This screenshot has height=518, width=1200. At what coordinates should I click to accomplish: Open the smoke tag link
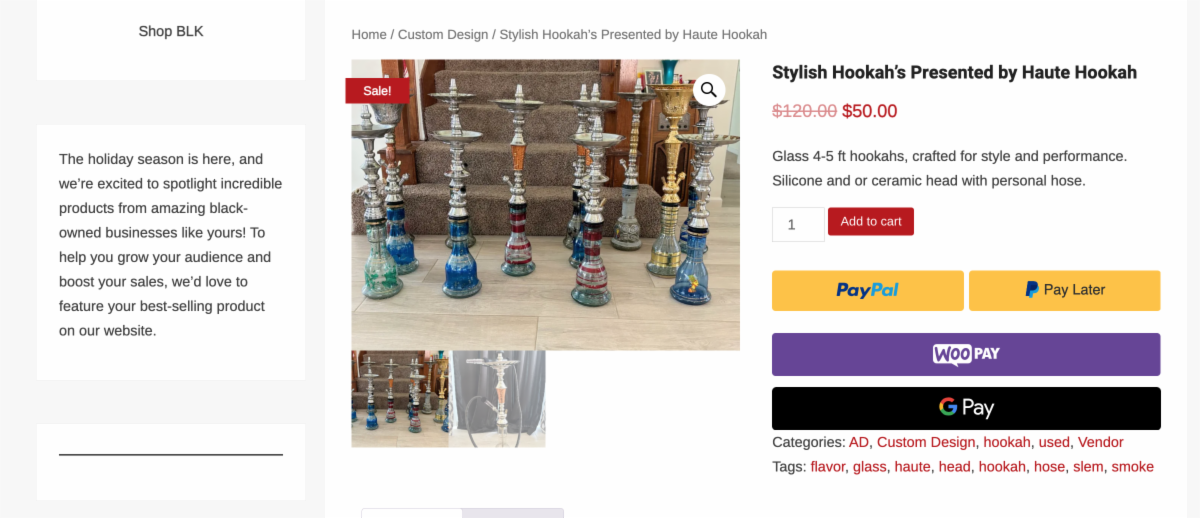click(x=1133, y=467)
